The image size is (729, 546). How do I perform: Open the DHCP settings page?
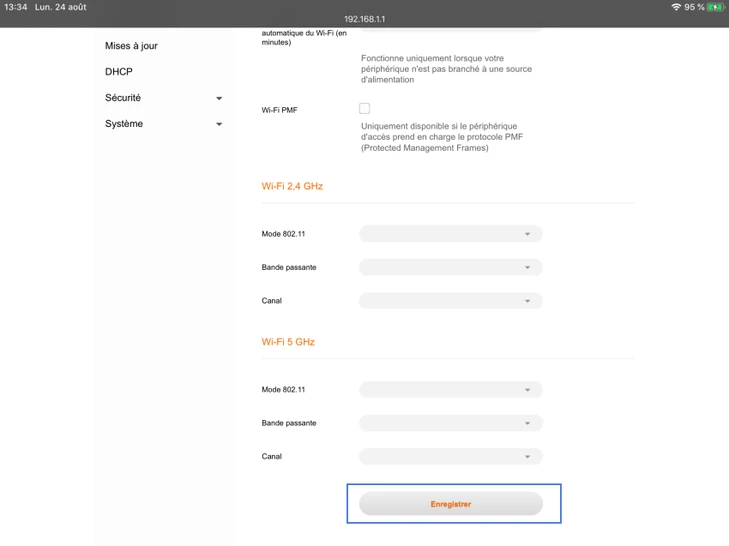[x=119, y=72]
